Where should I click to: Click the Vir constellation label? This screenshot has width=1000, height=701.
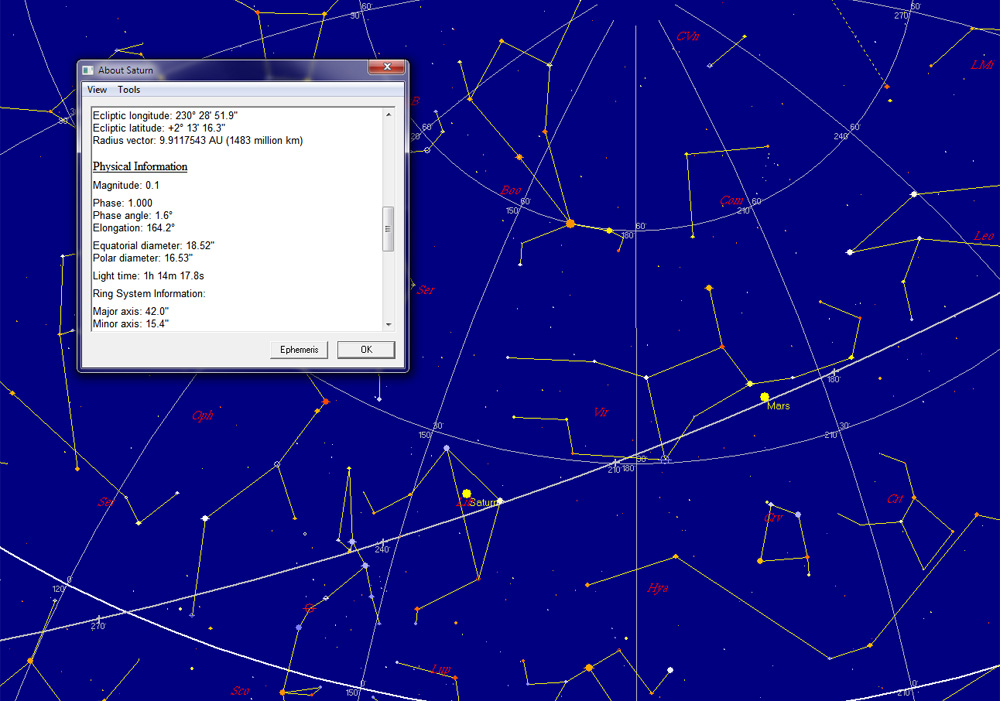601,412
